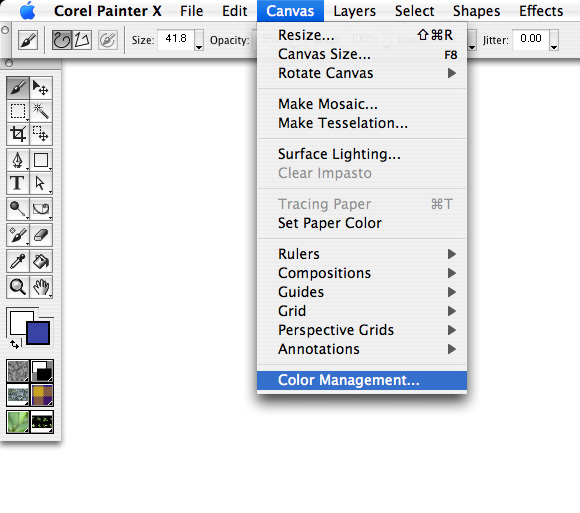
Task: Pick the Pen tool
Action: (x=18, y=160)
